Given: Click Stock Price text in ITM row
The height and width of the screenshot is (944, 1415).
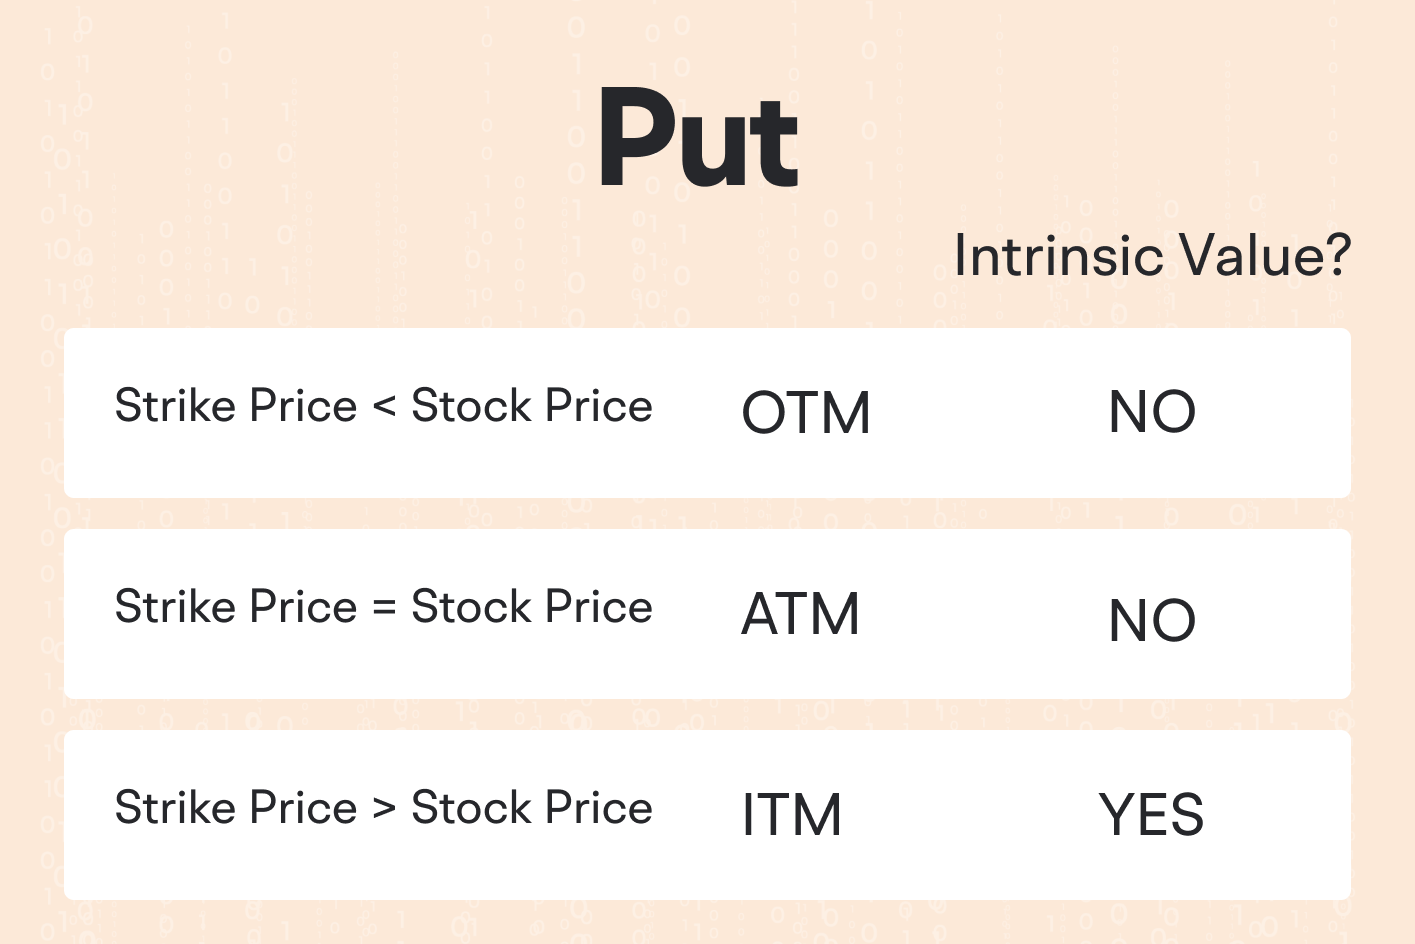Looking at the screenshot, I should coord(532,808).
